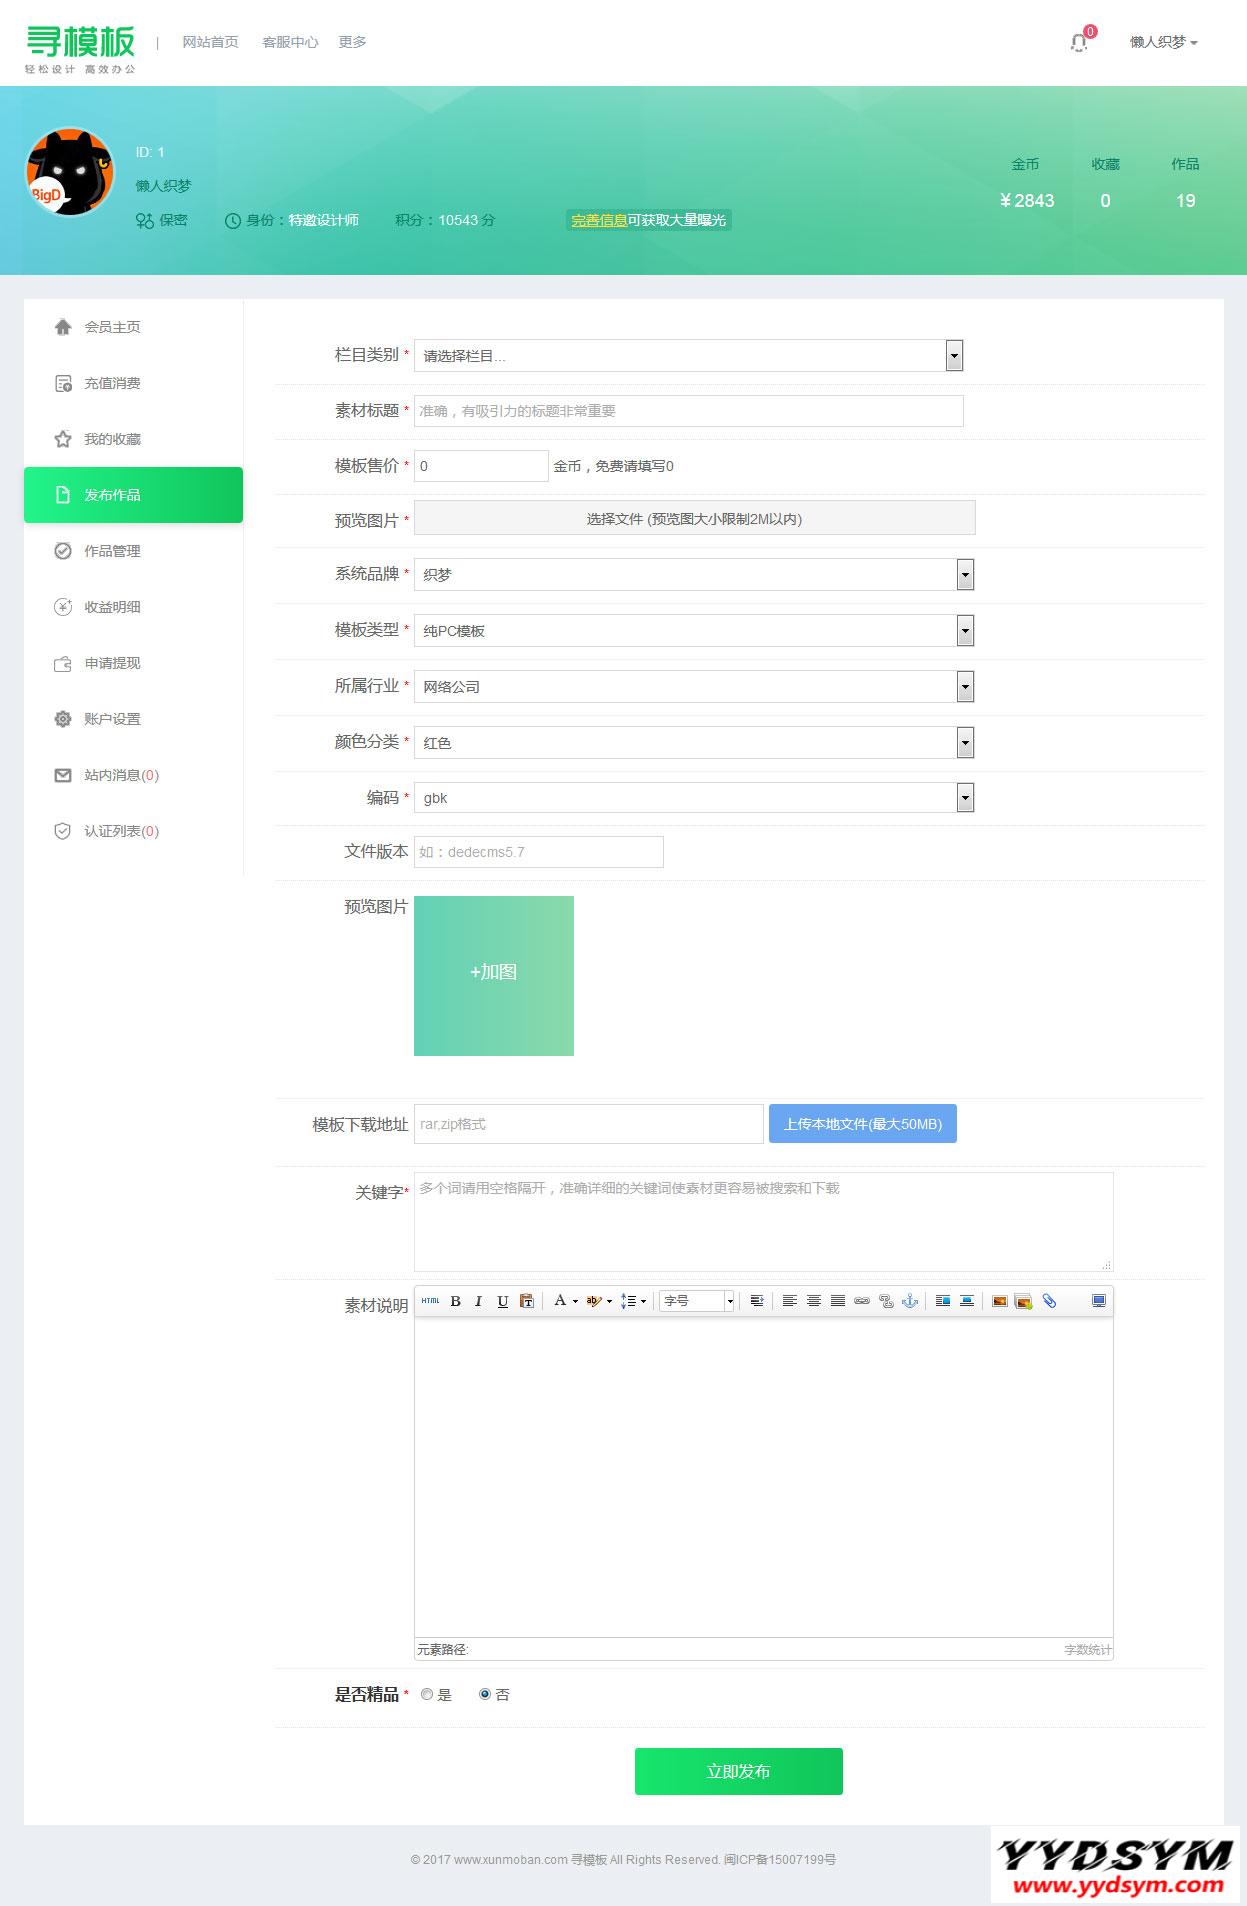Open the notification bell icon
This screenshot has height=1906, width=1247.
[x=1079, y=42]
